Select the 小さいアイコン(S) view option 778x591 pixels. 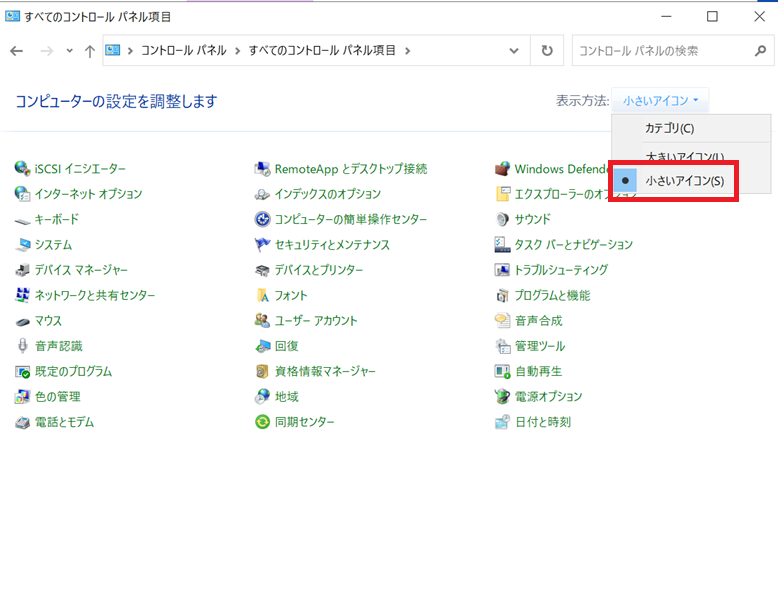click(x=684, y=181)
